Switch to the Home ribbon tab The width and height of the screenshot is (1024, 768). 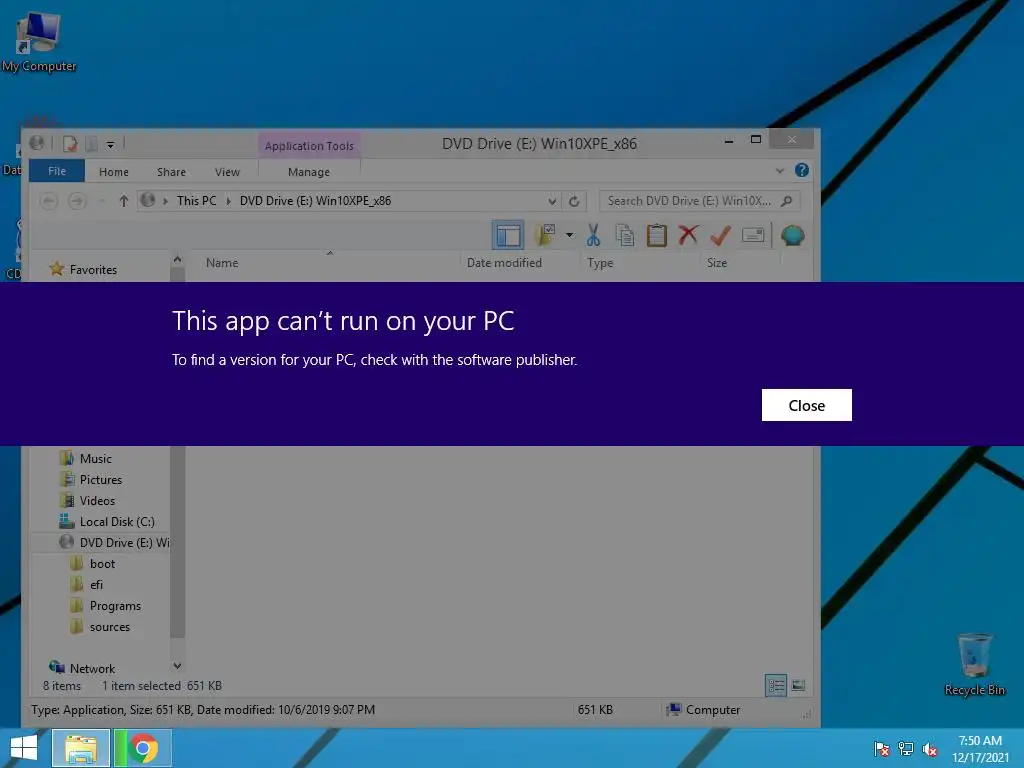[x=114, y=172]
